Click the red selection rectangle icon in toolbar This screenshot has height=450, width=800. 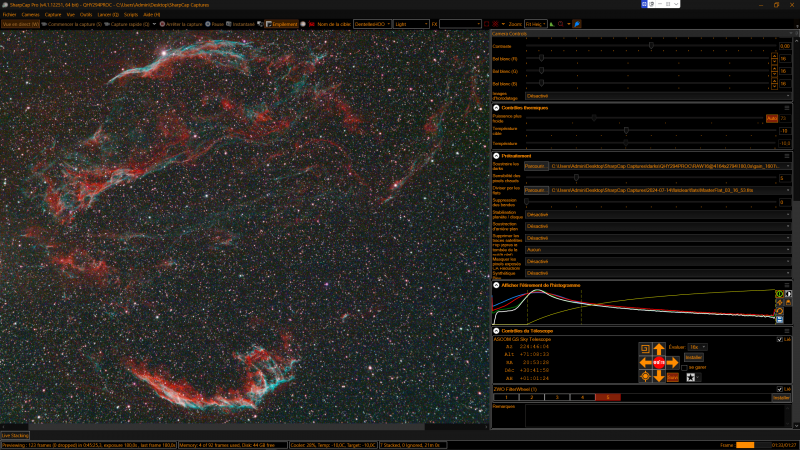pyautogui.click(x=486, y=24)
